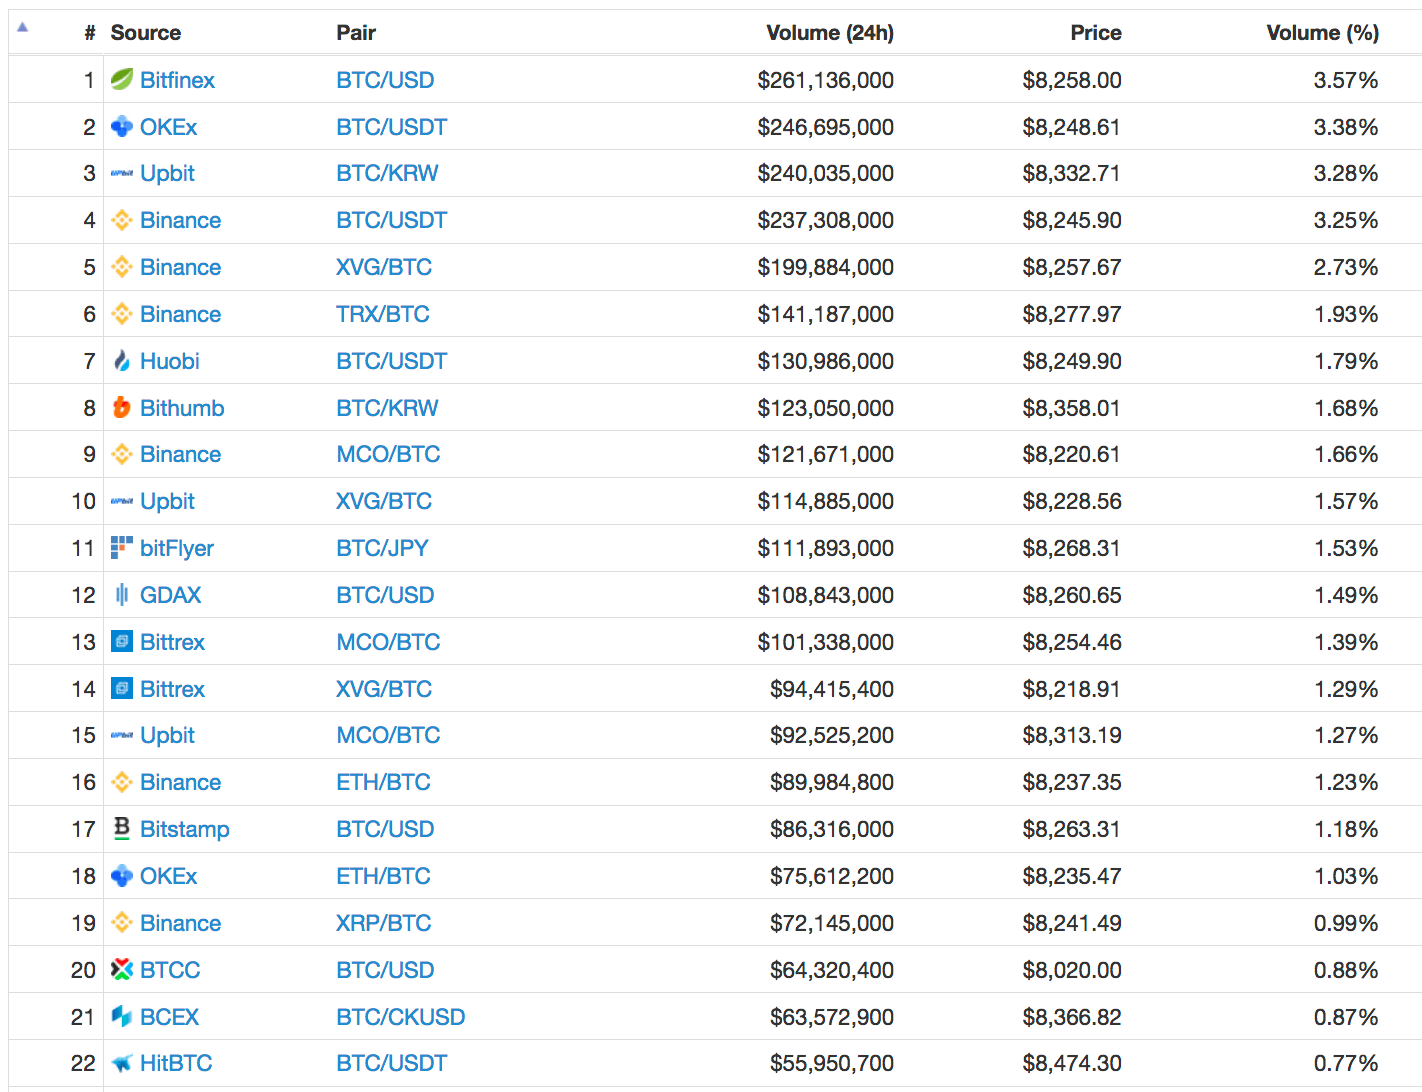
Task: Click the Binance logo next to TRX/BTC
Action: point(122,313)
